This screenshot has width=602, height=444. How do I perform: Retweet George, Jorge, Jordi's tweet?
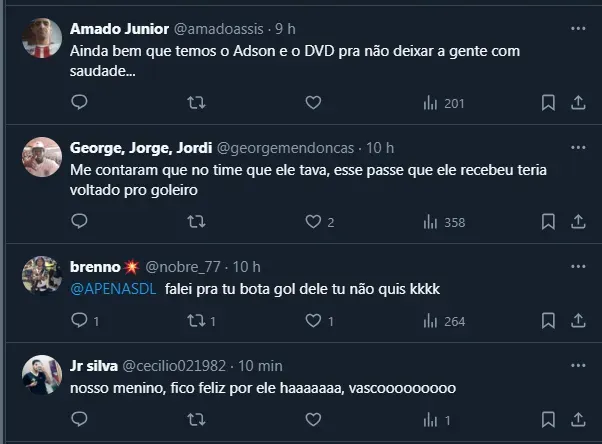coord(197,222)
